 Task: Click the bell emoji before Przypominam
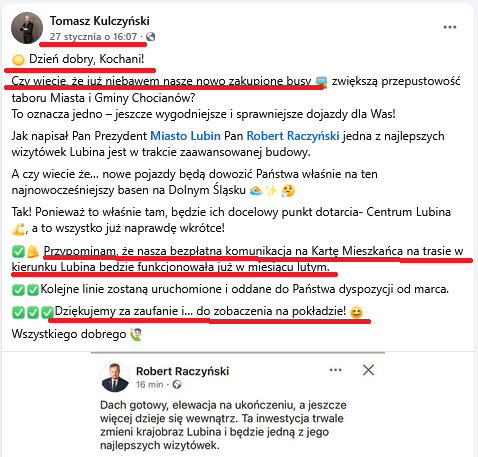33,251
